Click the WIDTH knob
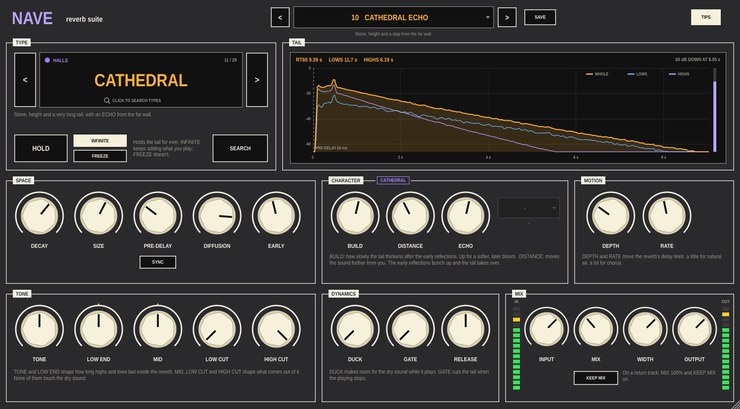The width and height of the screenshot is (740, 409). pos(645,329)
